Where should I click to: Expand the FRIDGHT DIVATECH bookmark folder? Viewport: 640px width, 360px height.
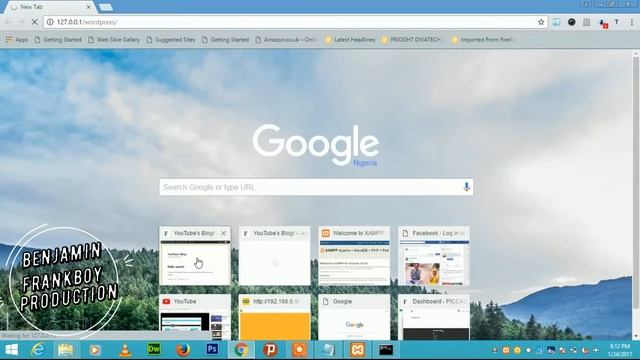tap(413, 40)
